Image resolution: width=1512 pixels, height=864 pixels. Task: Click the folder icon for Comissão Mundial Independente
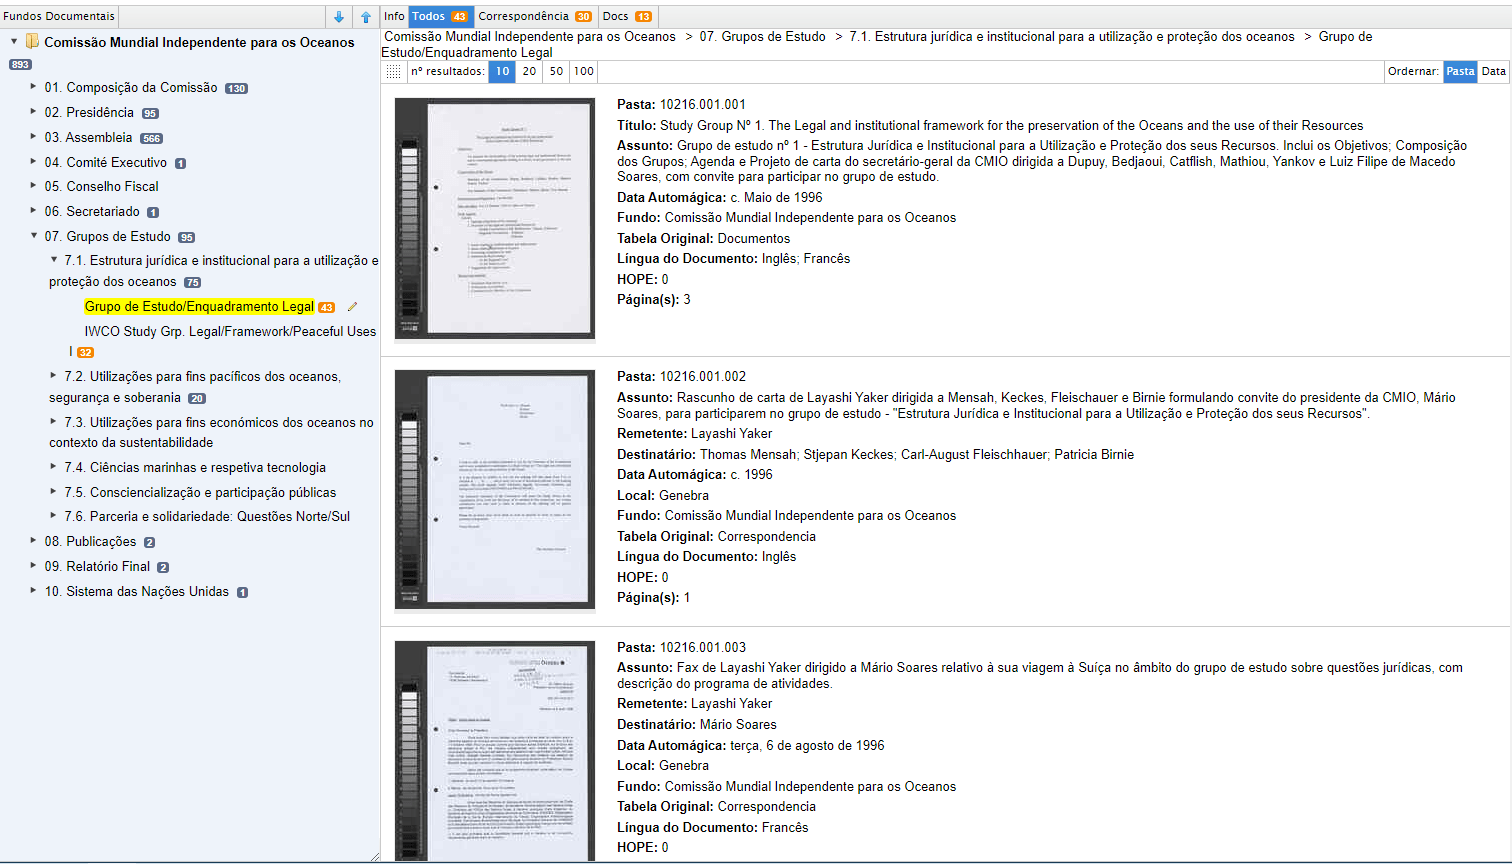pos(32,42)
